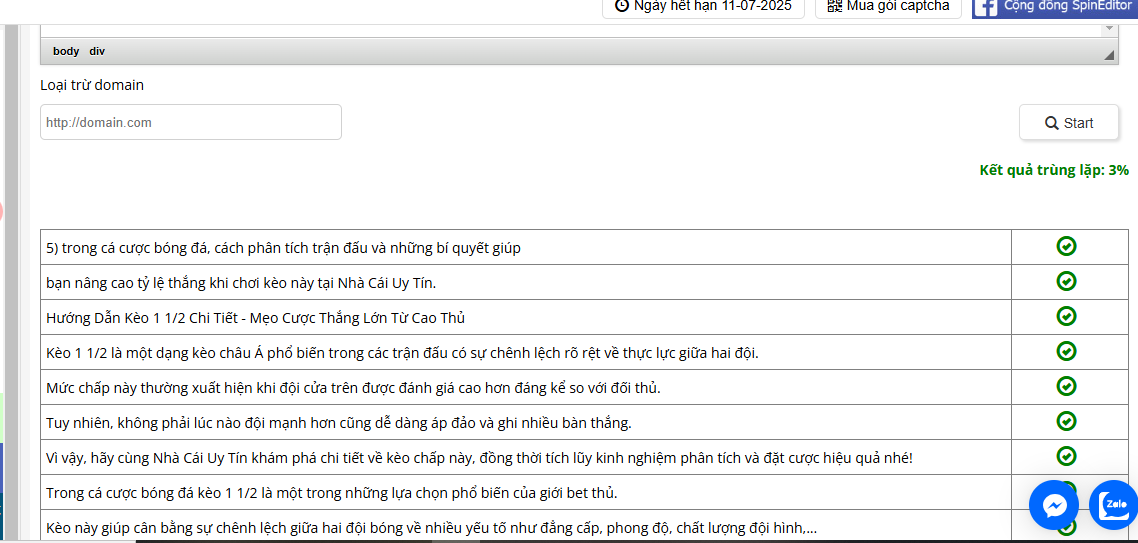Click the green check for the "5) trong cá cược bóng đá" row
This screenshot has height=543, width=1138.
(x=1066, y=247)
